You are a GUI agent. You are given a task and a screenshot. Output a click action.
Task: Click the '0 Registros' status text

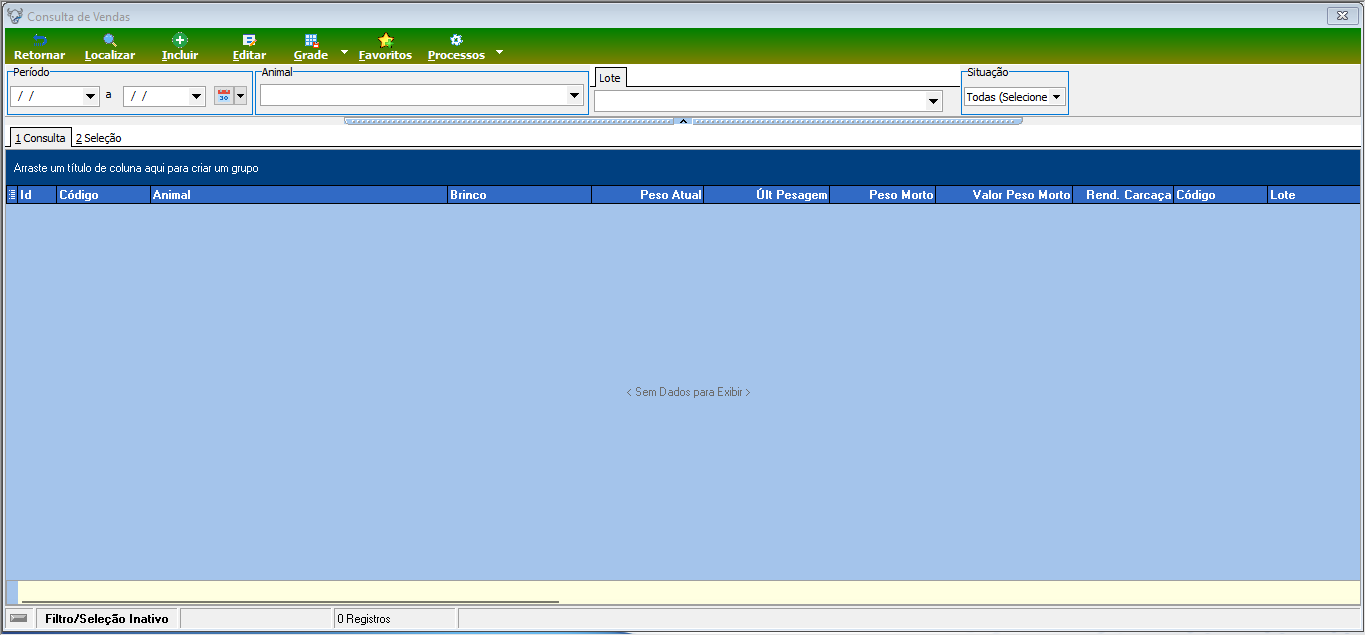[364, 619]
